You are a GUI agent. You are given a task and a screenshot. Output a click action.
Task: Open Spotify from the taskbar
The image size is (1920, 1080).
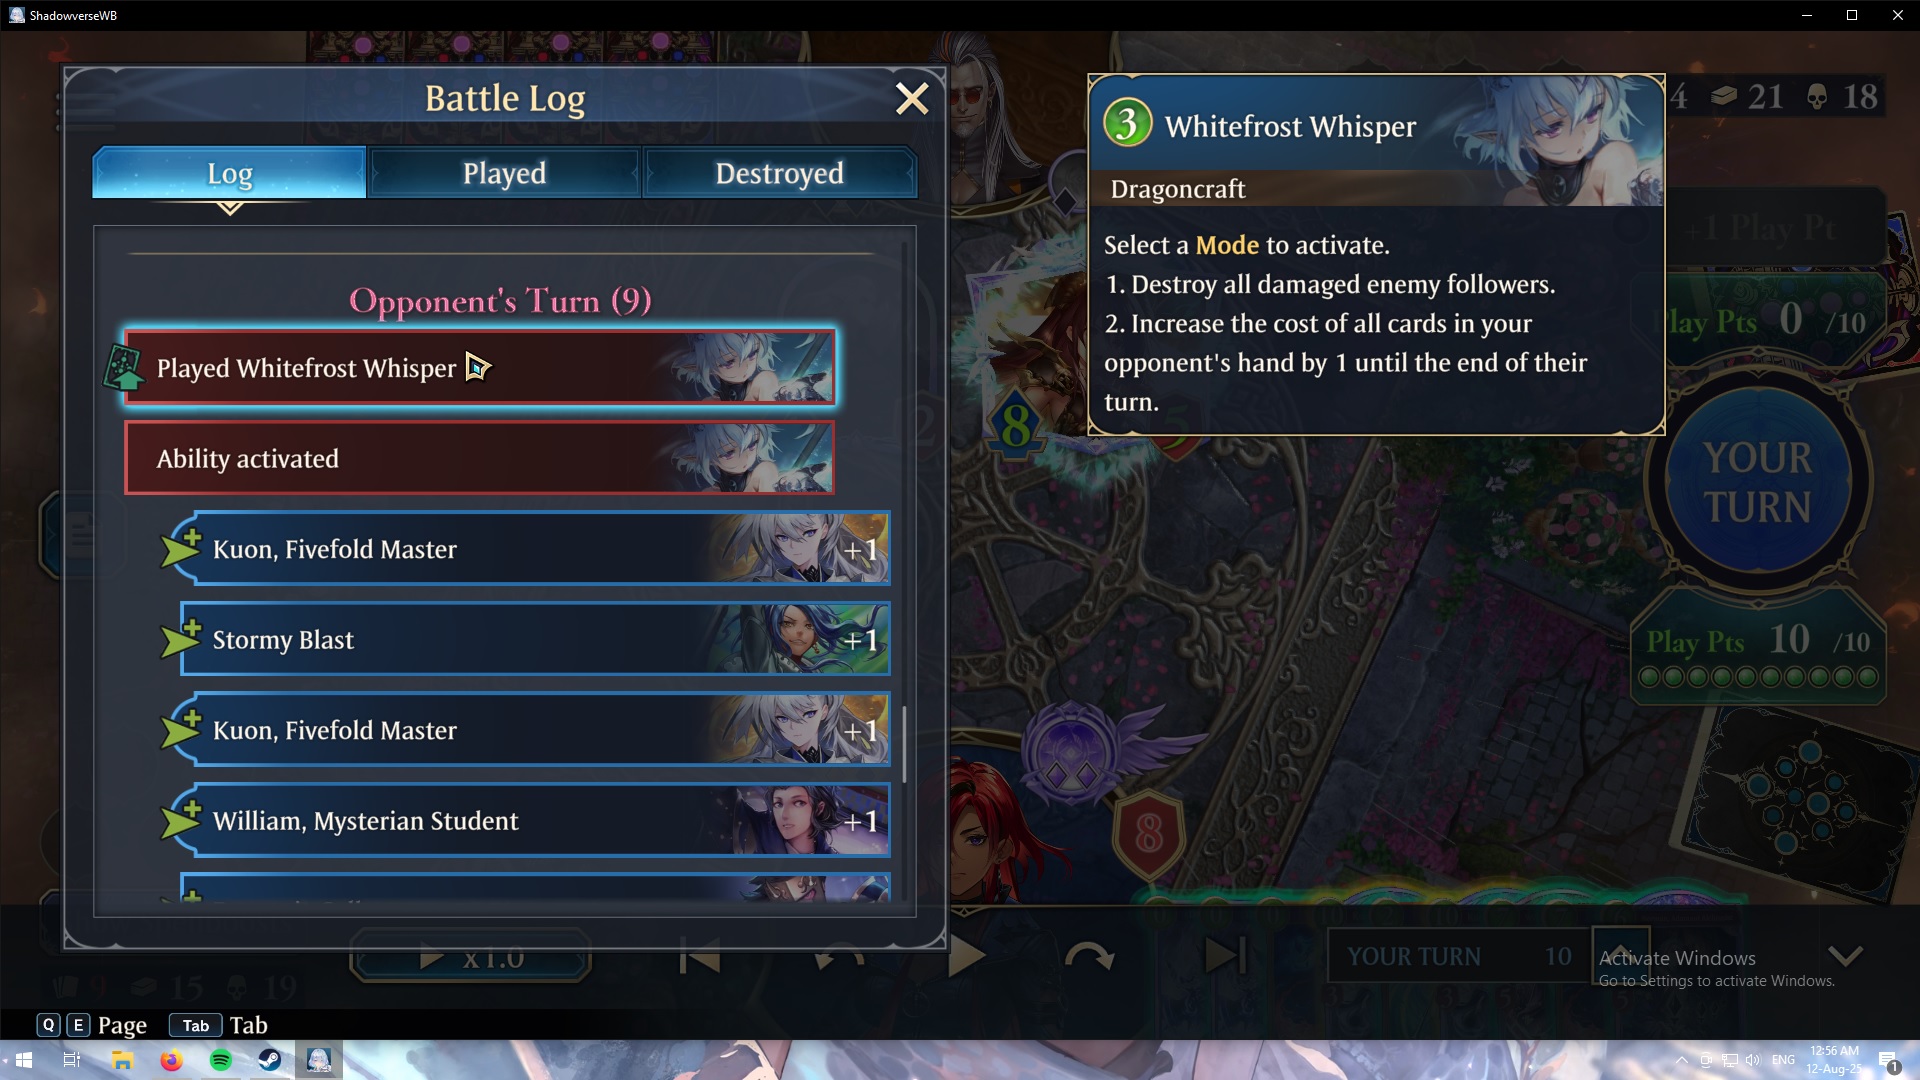(x=221, y=1060)
